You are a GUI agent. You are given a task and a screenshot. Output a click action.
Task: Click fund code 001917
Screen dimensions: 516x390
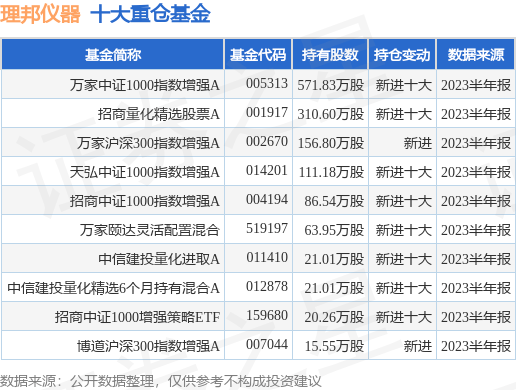click(x=267, y=112)
